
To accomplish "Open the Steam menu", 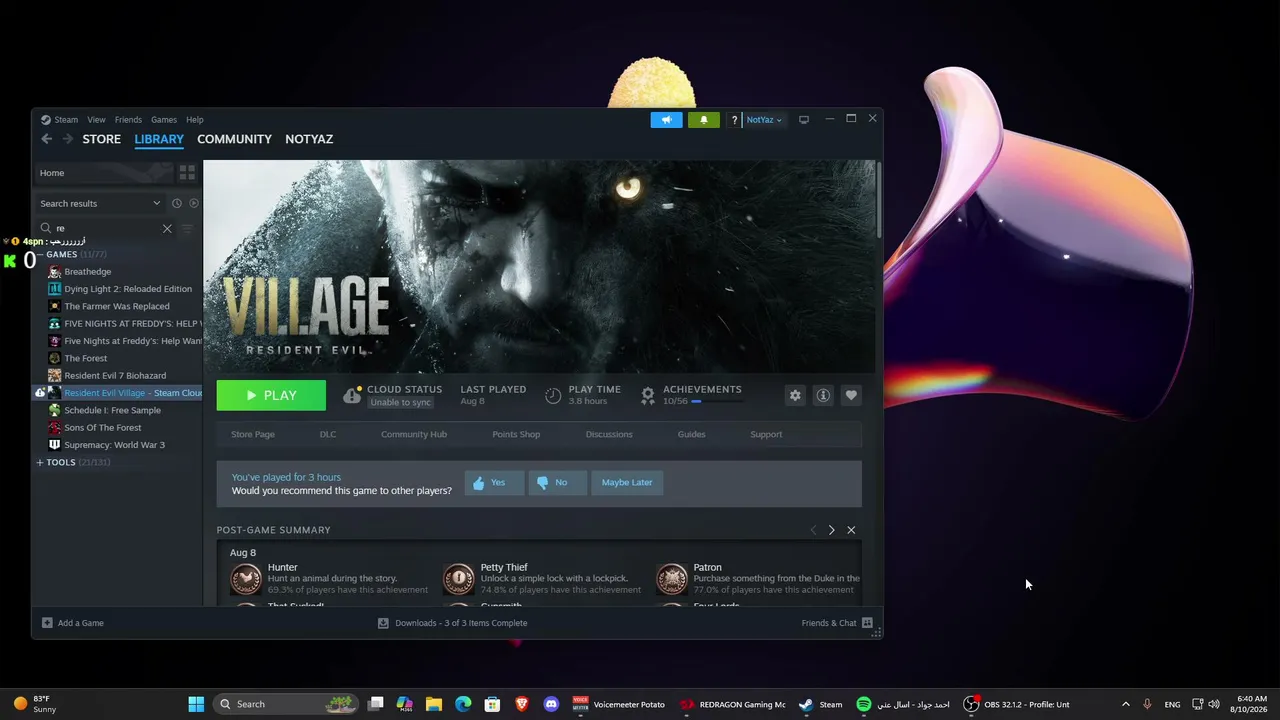I will click(66, 120).
